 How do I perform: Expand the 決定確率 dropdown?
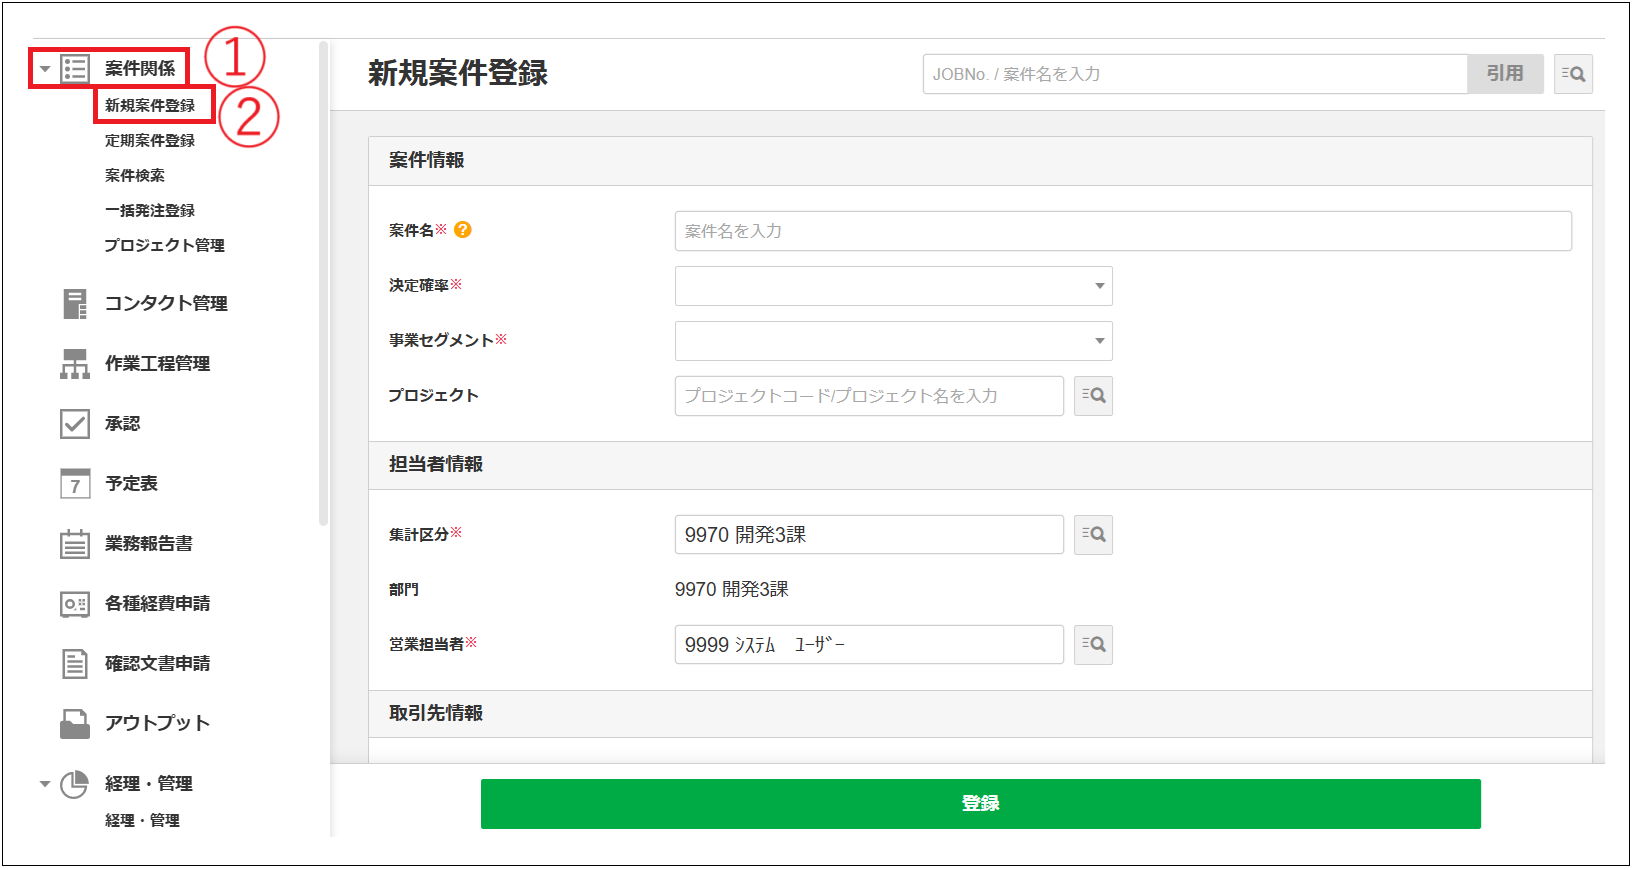click(x=1099, y=286)
